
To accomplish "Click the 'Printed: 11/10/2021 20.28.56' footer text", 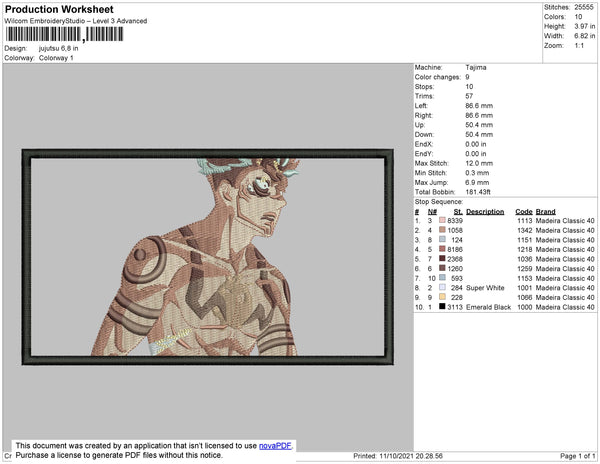I will point(398,456).
